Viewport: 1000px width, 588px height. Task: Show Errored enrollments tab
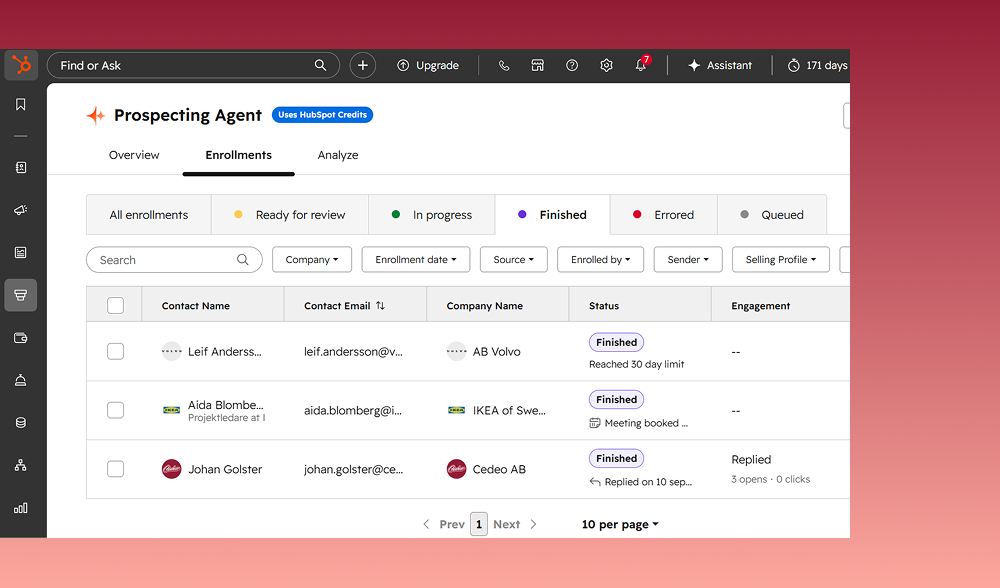[663, 215]
